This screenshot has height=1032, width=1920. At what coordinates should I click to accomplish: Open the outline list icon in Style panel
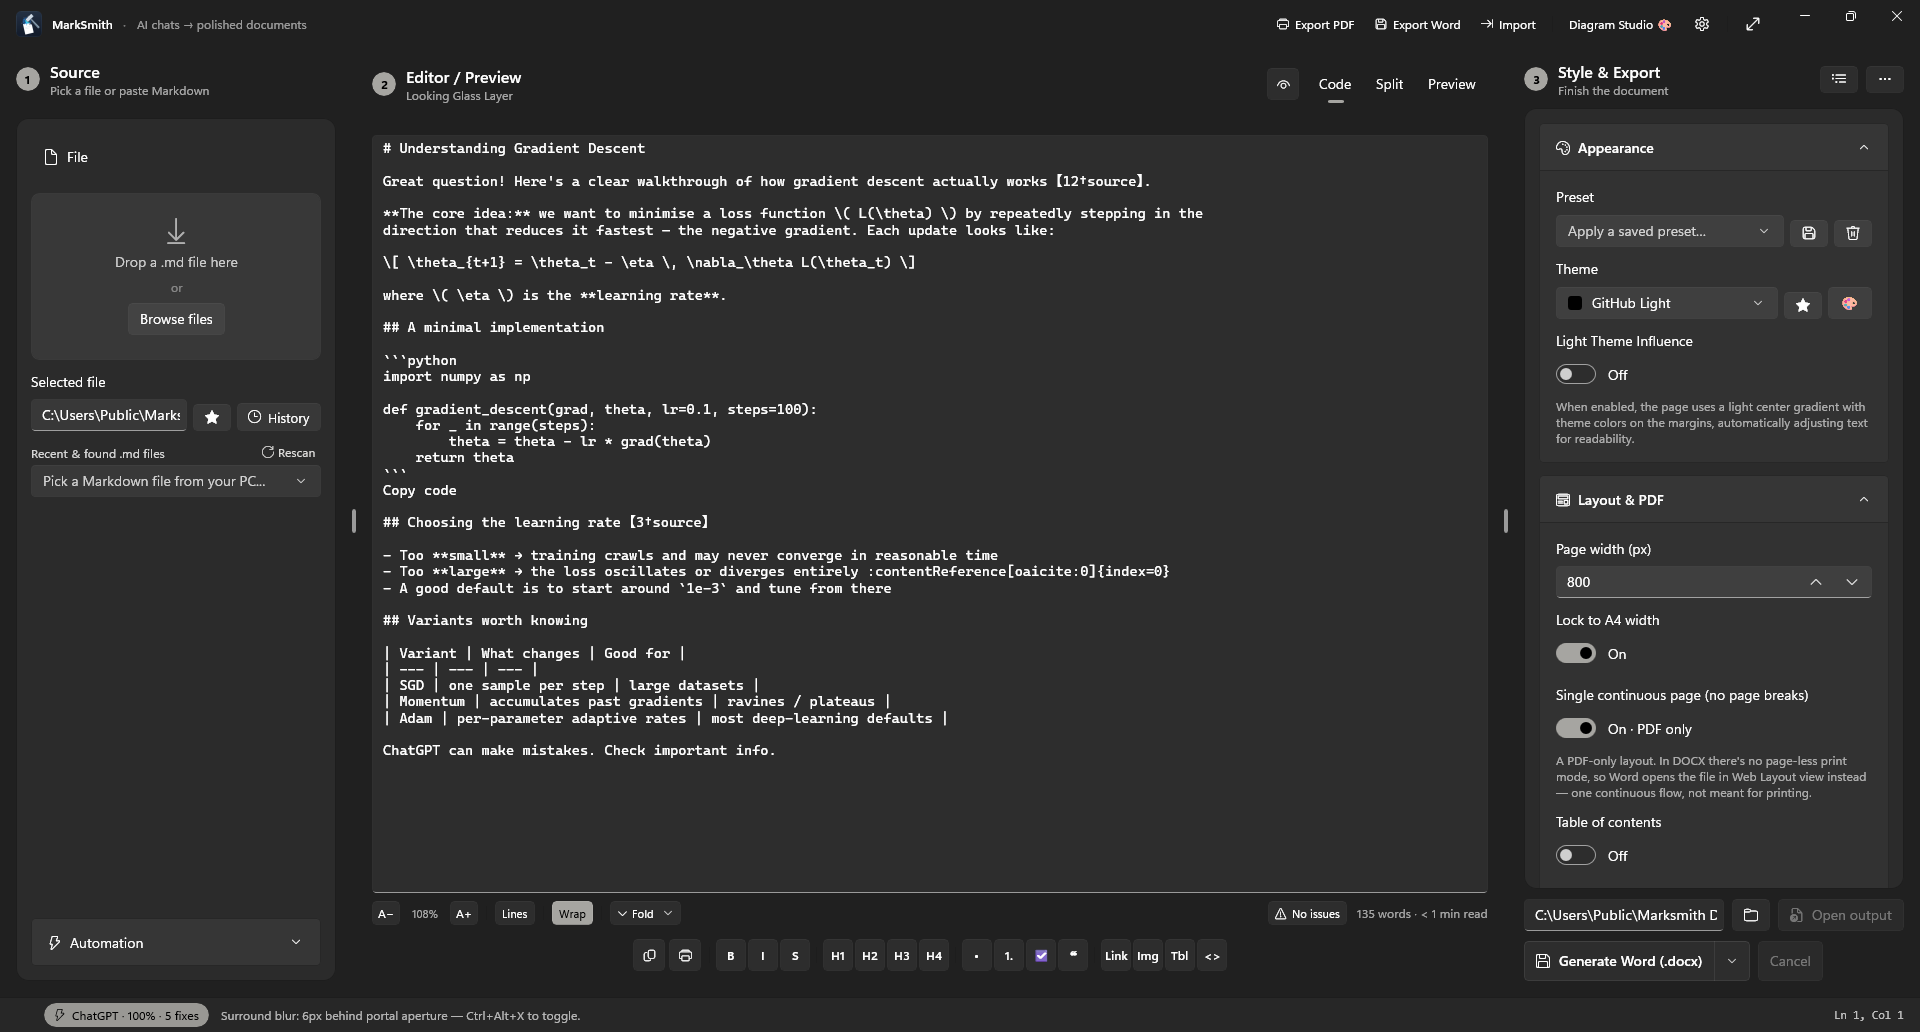click(1838, 78)
